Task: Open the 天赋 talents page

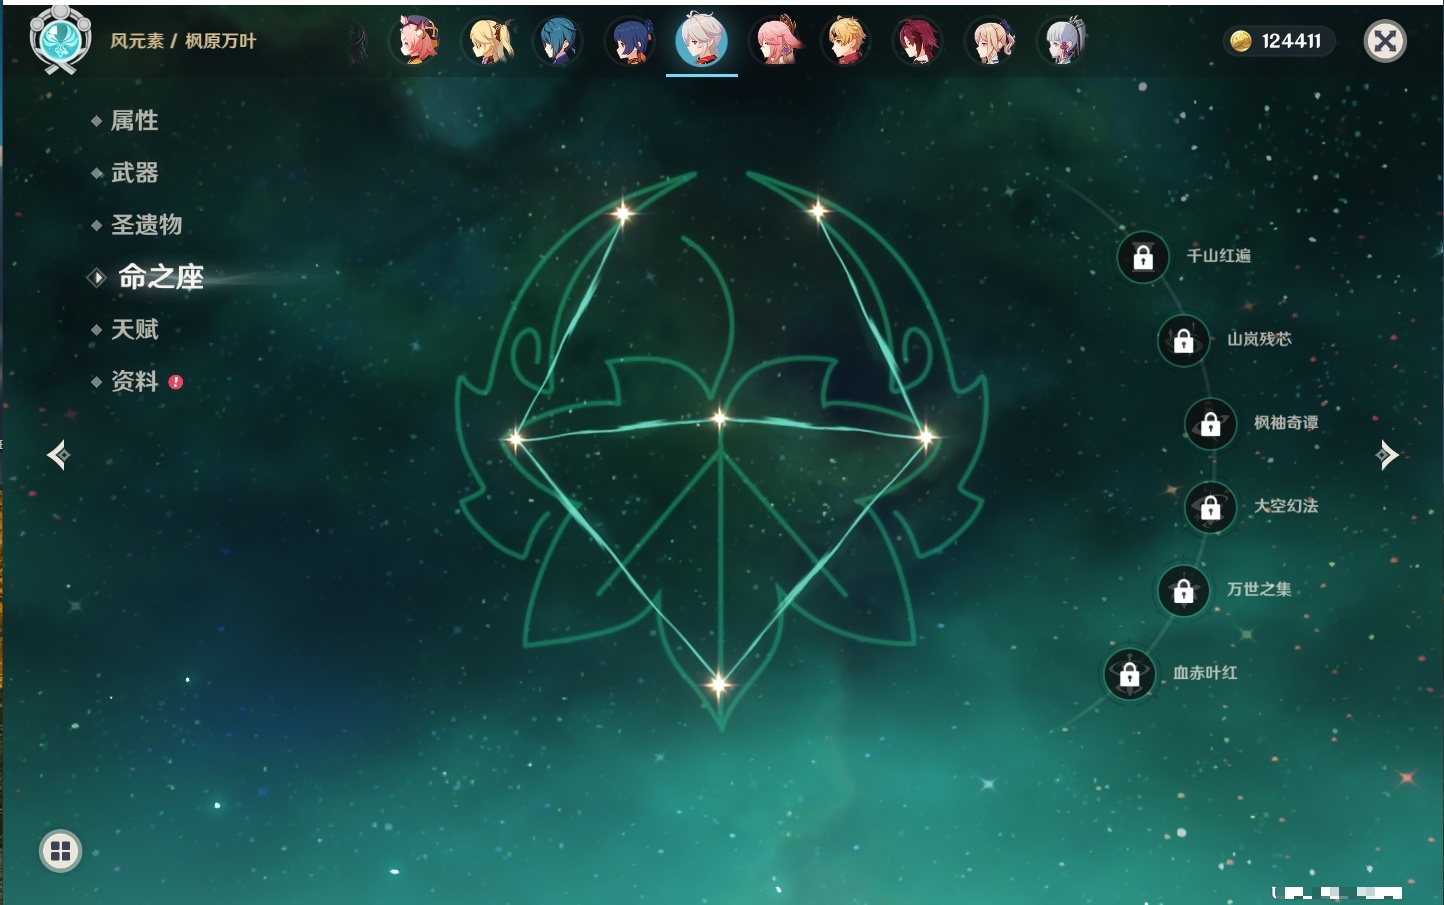Action: coord(134,329)
